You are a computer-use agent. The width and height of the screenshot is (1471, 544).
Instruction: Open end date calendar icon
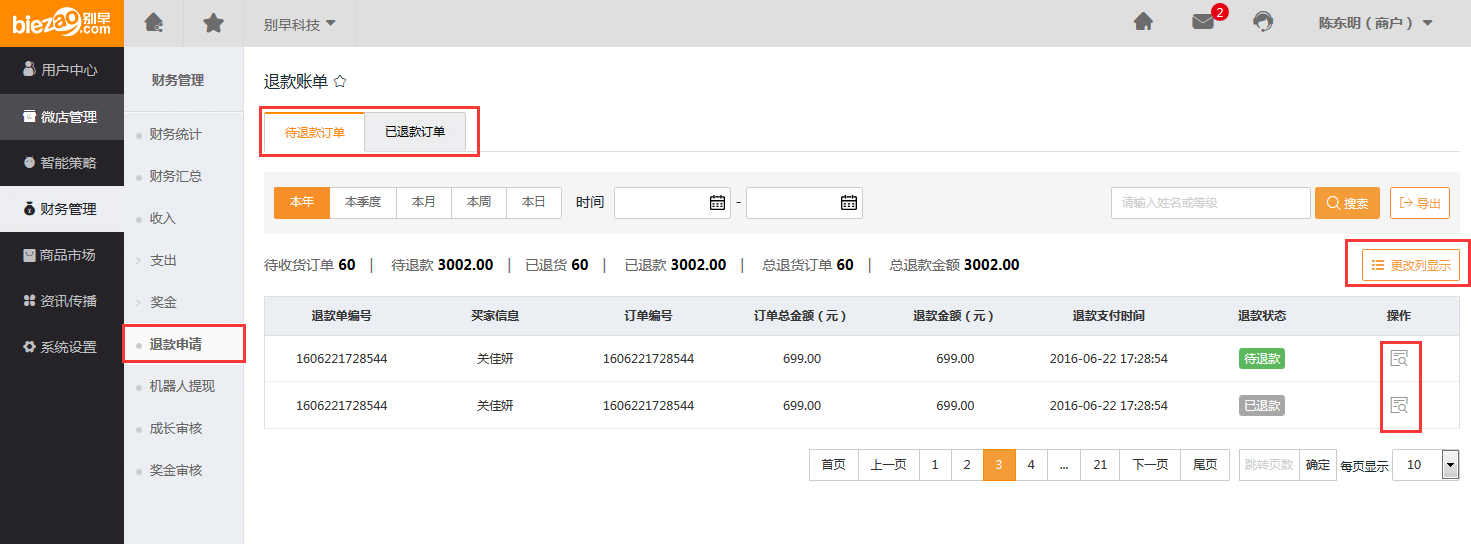tap(849, 202)
